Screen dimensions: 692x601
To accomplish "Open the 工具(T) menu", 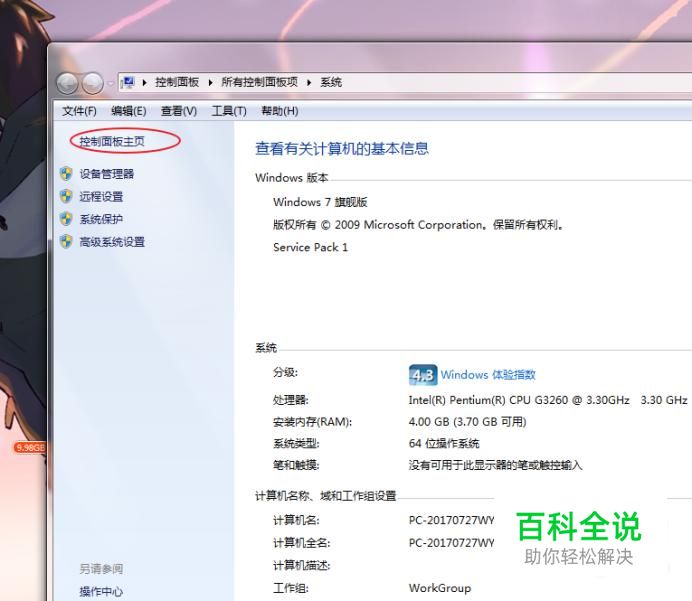I will click(229, 111).
